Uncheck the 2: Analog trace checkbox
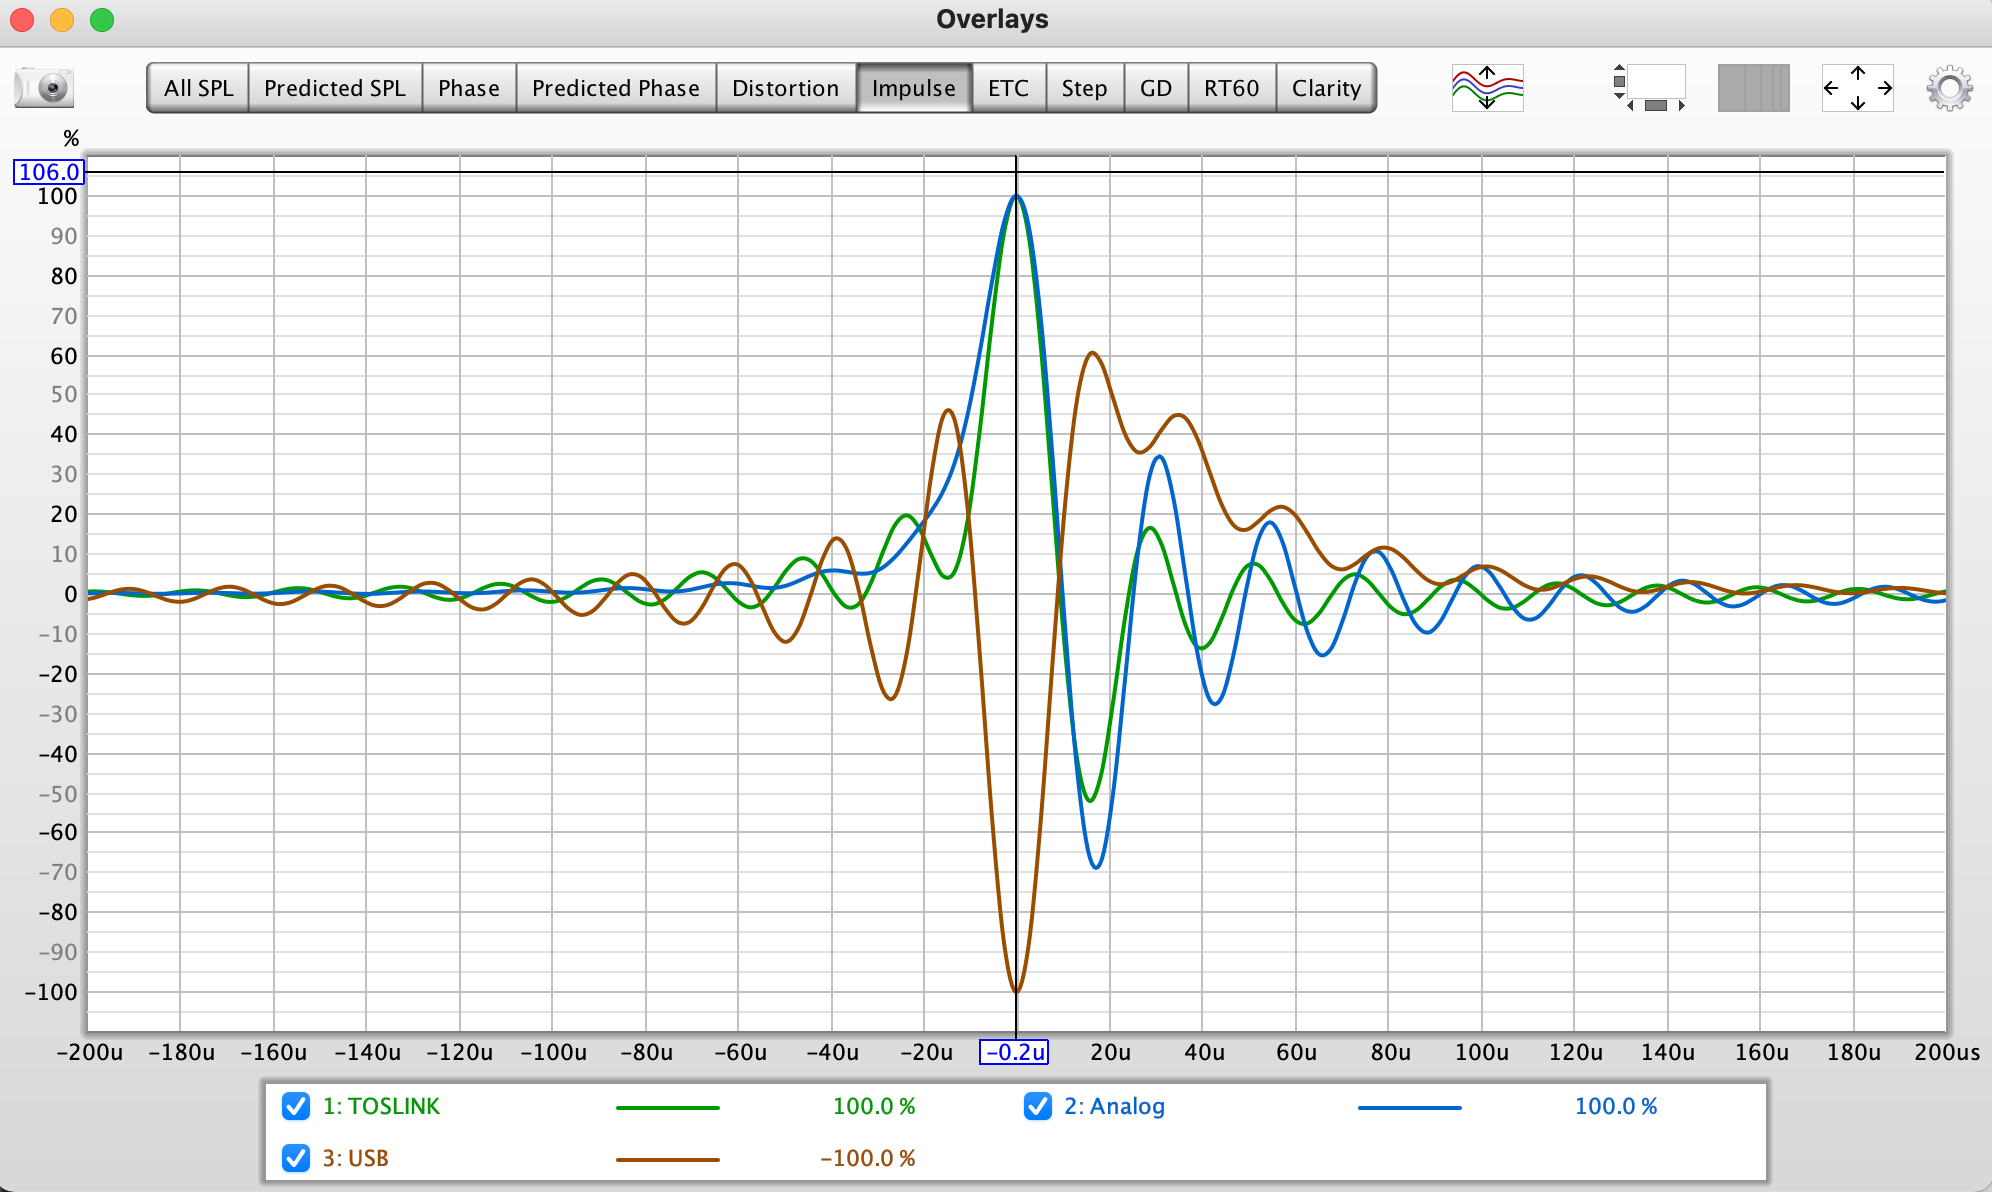This screenshot has width=1992, height=1192. (1038, 1106)
